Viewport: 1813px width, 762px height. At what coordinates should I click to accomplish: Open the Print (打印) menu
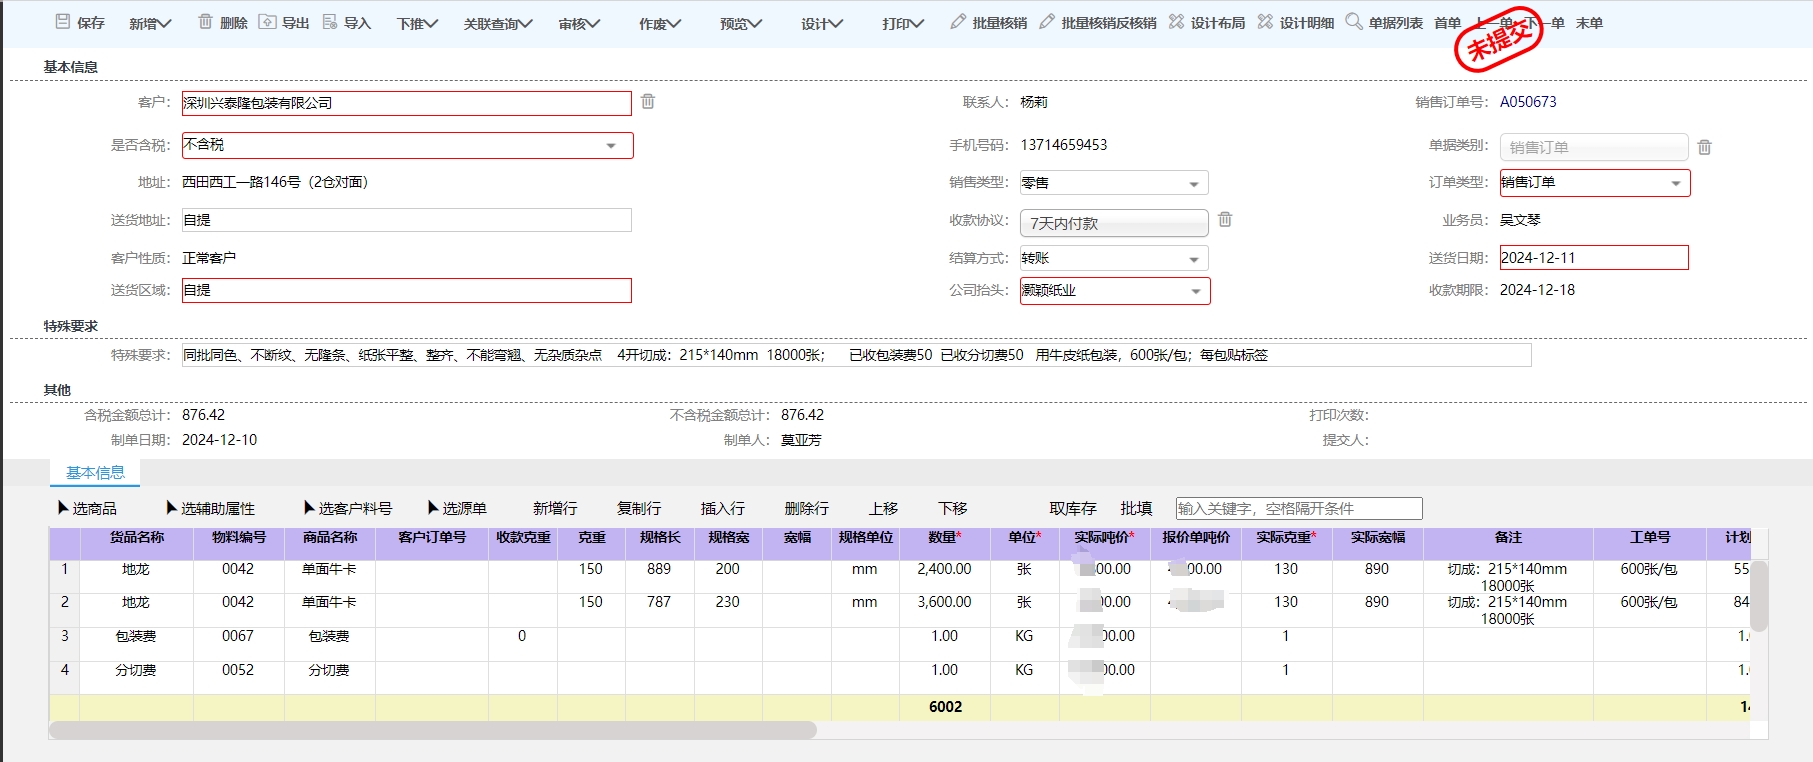pyautogui.click(x=902, y=23)
